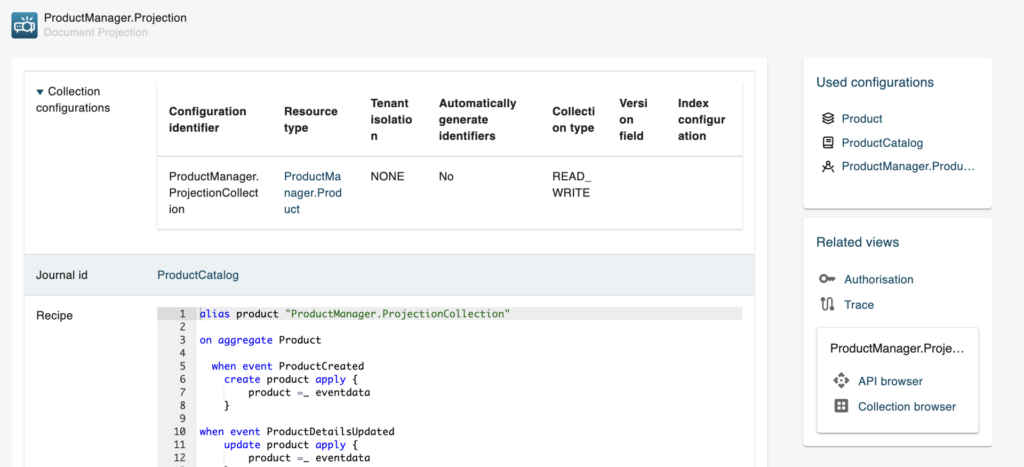This screenshot has width=1024, height=467.
Task: Click the Product layers icon
Action: [x=827, y=119]
